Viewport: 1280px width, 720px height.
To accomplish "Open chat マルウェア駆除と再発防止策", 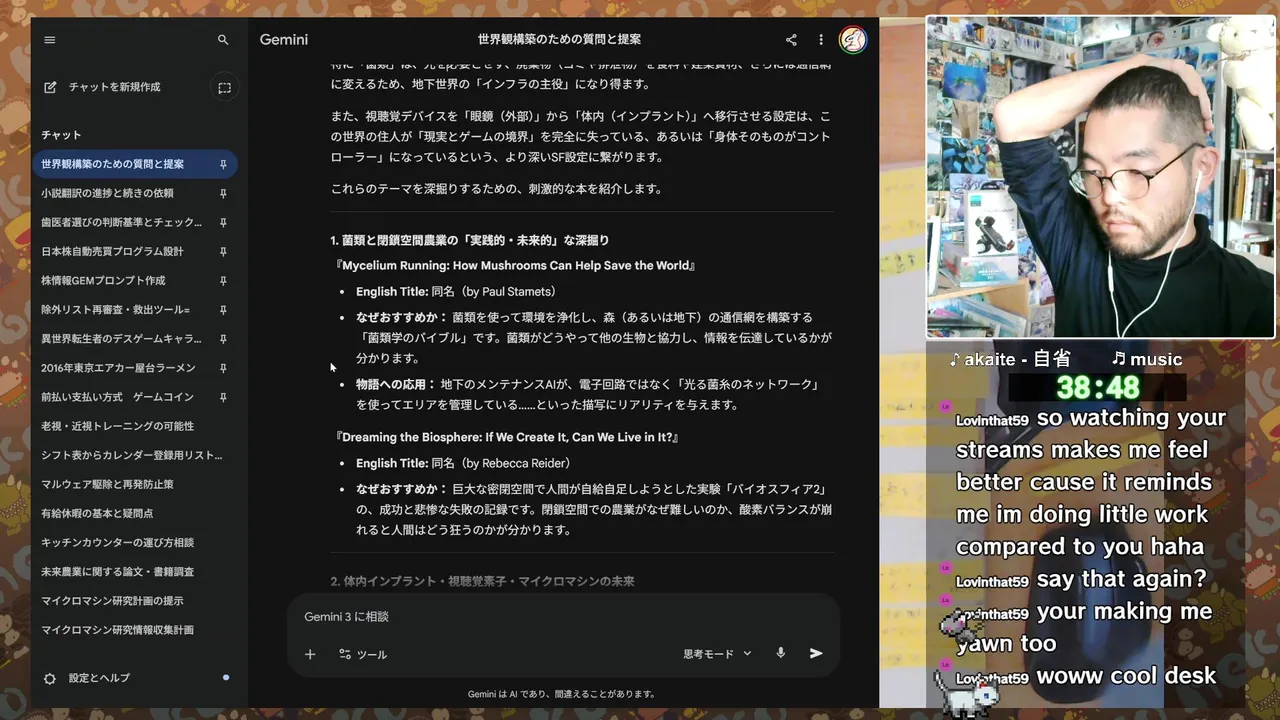I will [x=135, y=484].
